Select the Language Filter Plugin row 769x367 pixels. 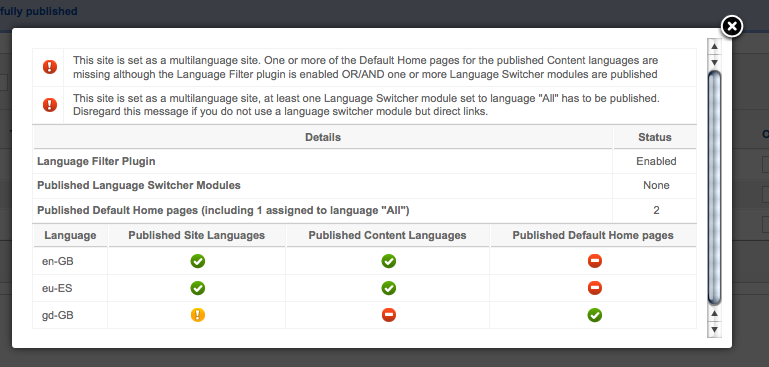[x=364, y=161]
